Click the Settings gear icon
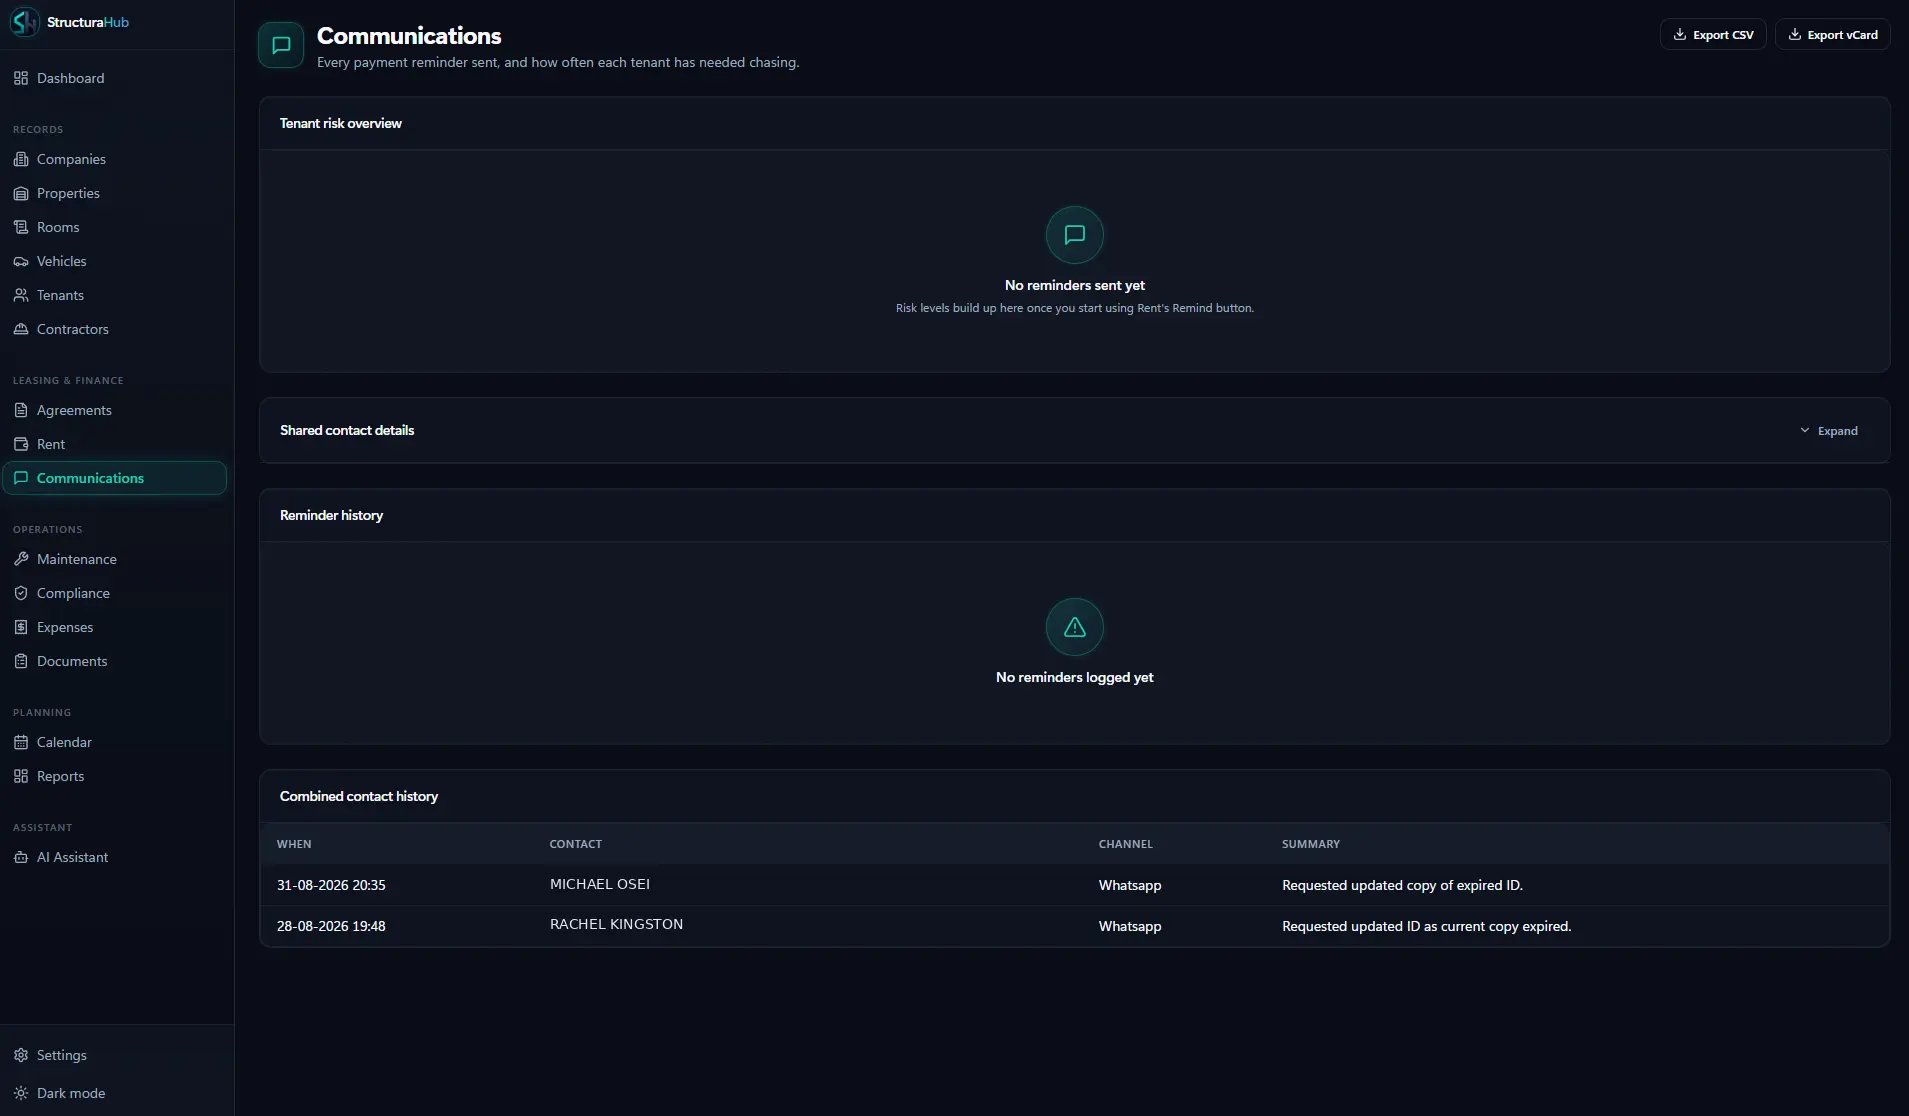This screenshot has width=1909, height=1116. 21,1055
